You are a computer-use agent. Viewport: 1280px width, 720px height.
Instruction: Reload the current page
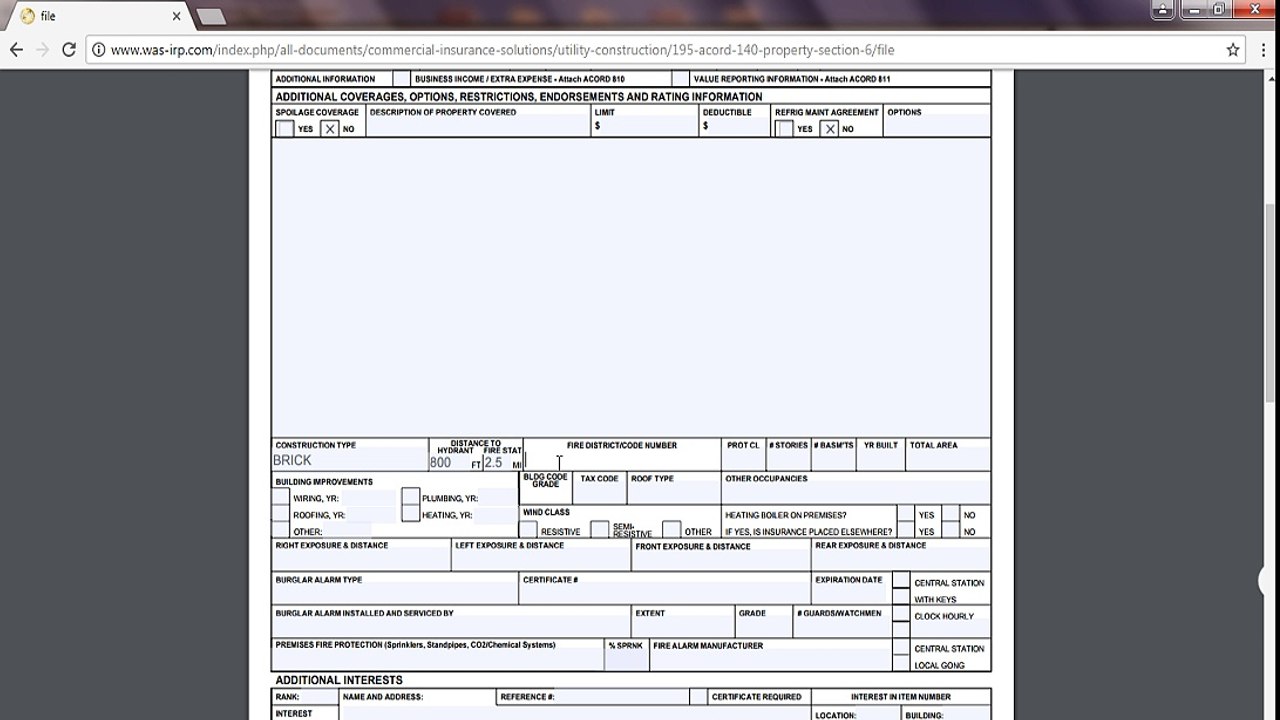69,49
